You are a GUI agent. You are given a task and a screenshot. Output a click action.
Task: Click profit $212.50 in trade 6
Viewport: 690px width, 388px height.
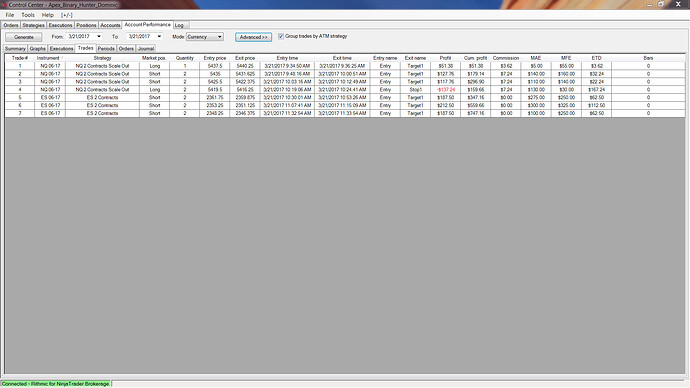pyautogui.click(x=445, y=106)
